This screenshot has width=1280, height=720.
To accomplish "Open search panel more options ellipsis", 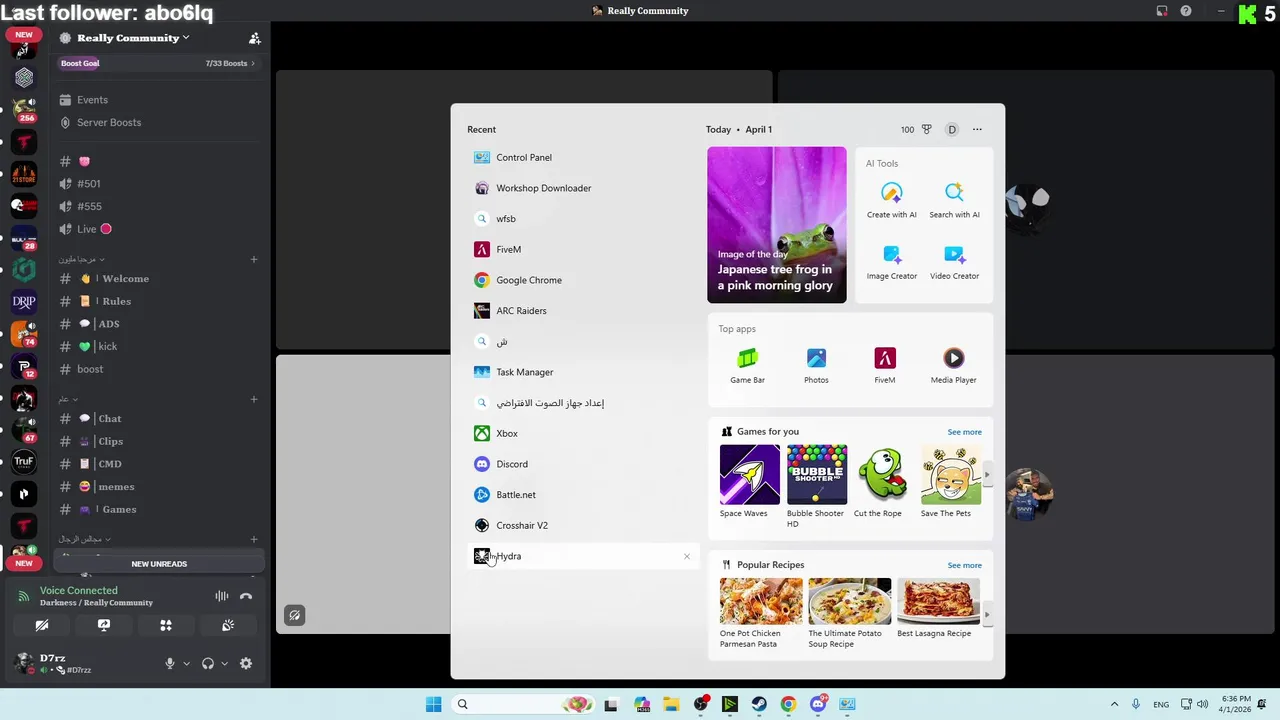I will point(977,129).
